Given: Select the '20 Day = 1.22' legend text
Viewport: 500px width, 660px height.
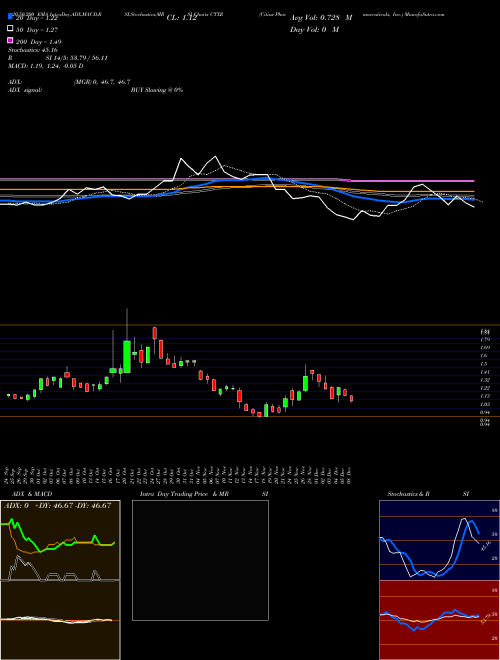Looking at the screenshot, I should [x=36, y=18].
